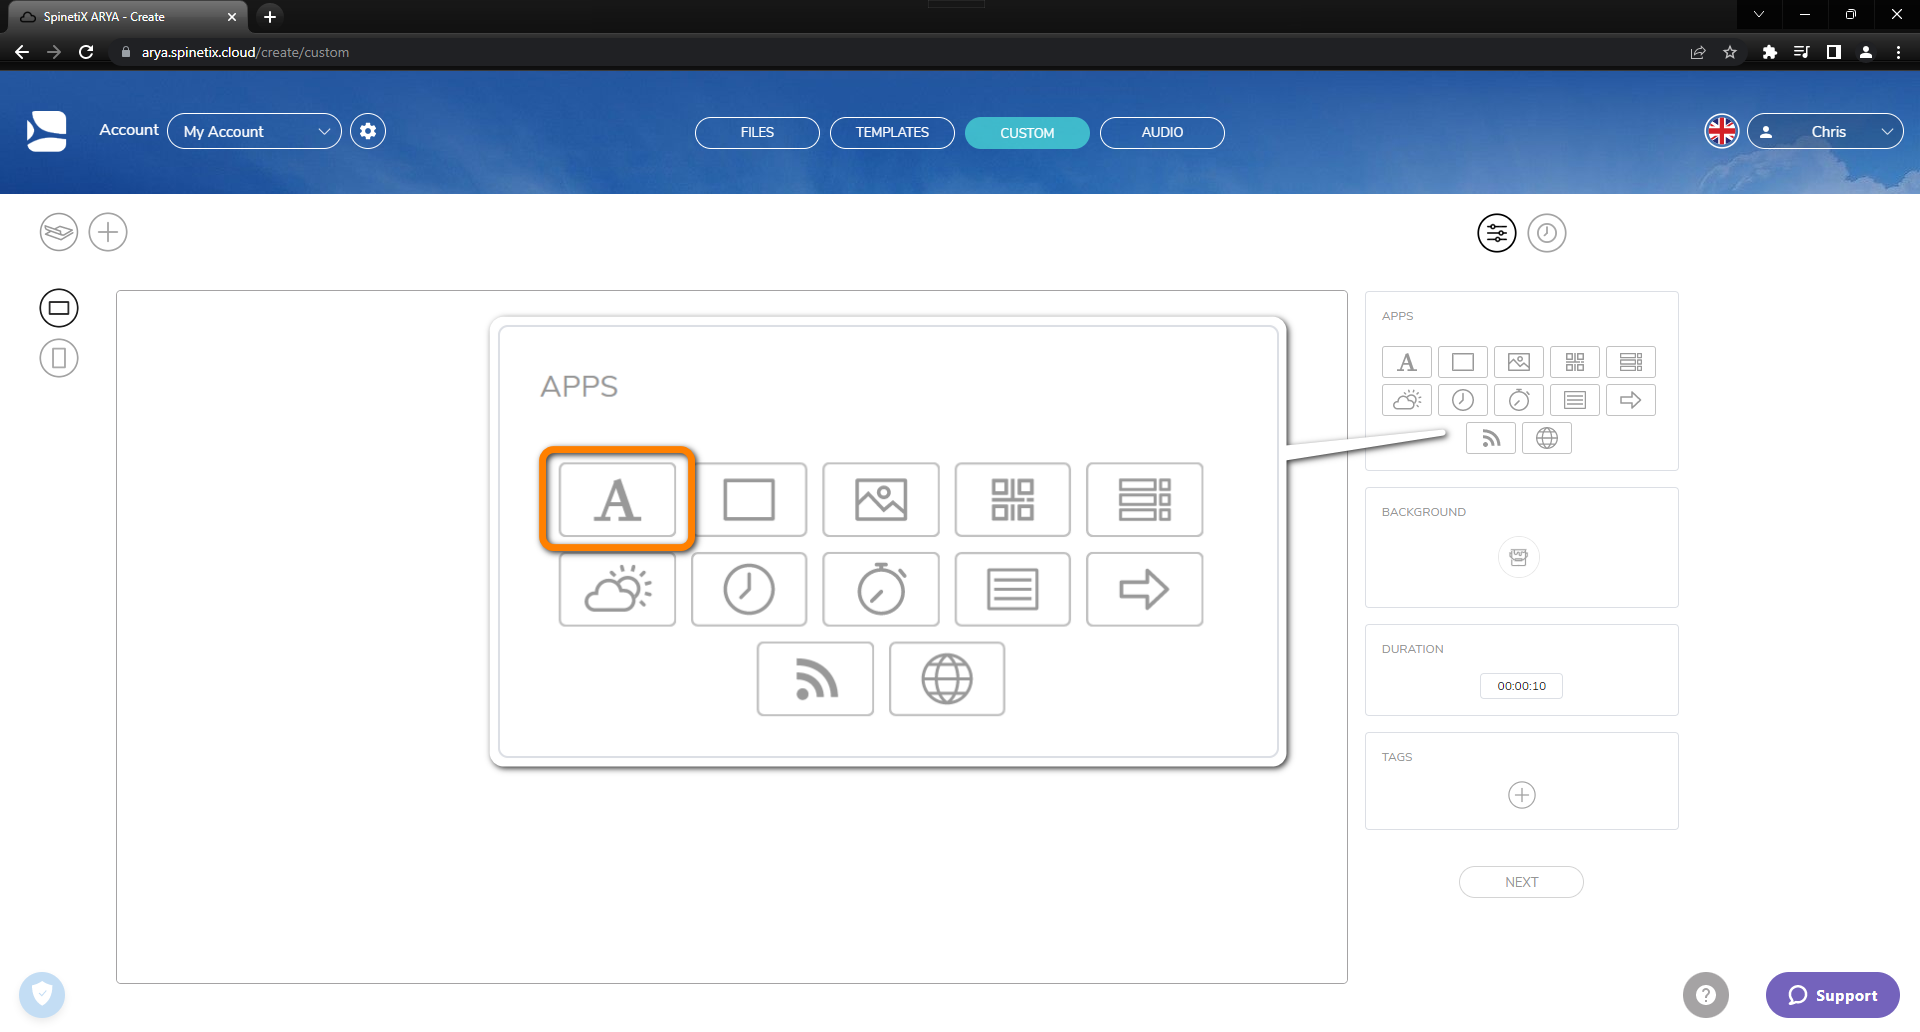
Task: Choose the QR code app icon
Action: tap(1574, 362)
